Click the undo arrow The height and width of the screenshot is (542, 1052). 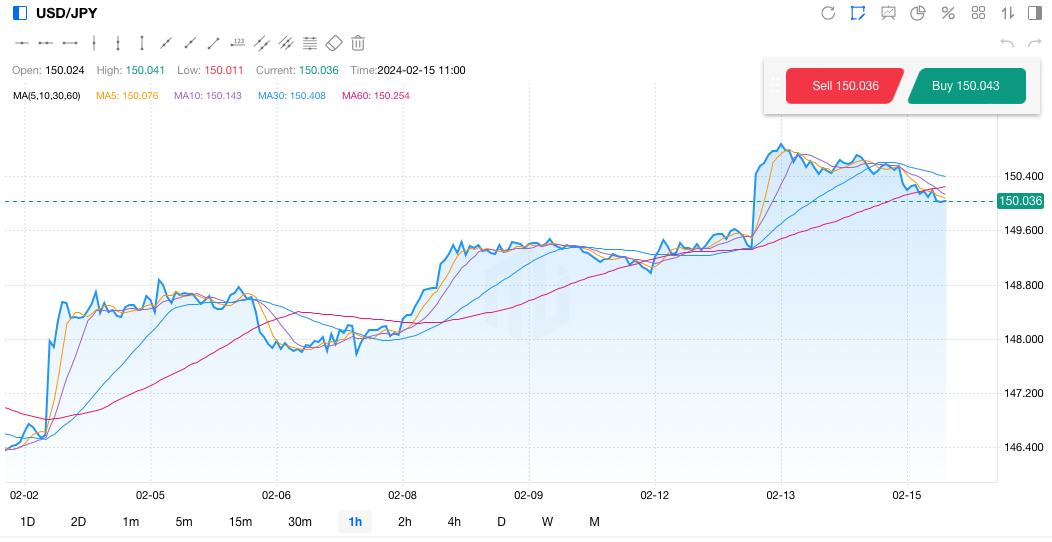(x=1007, y=43)
